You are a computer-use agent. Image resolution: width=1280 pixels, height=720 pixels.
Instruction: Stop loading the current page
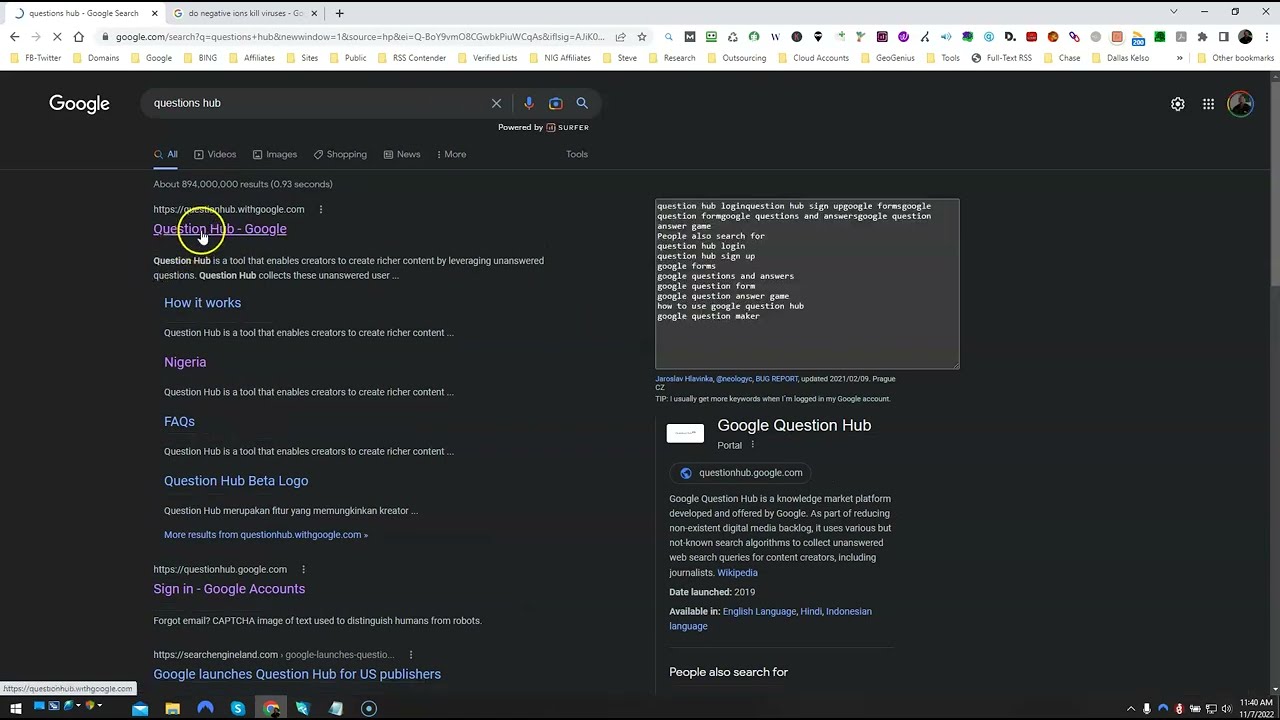click(x=57, y=37)
